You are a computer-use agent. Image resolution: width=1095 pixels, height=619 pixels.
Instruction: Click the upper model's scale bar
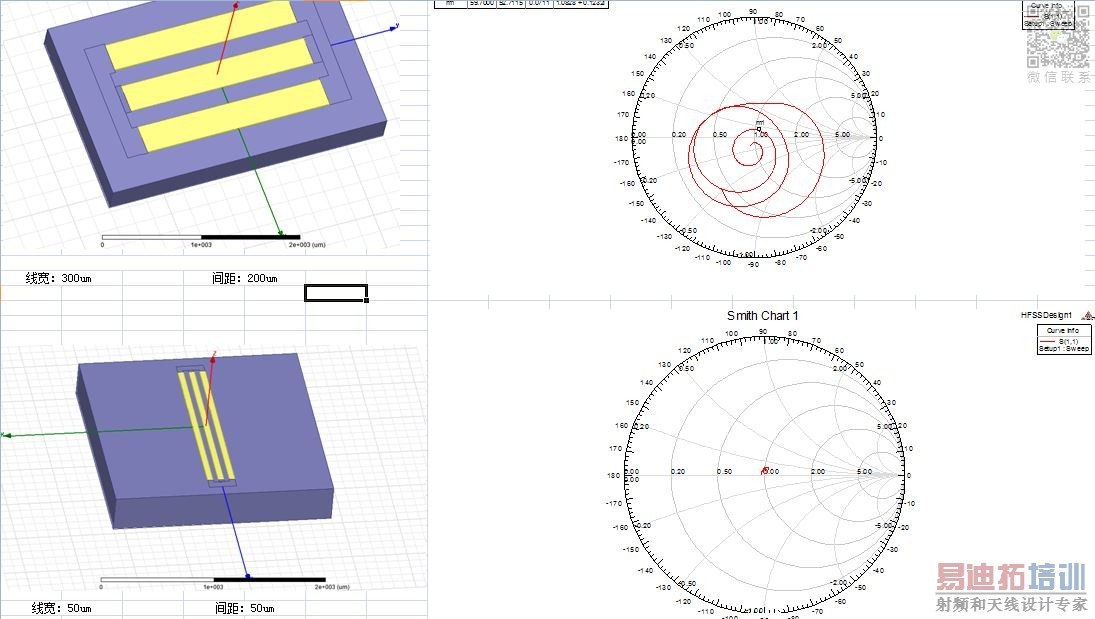[200, 238]
